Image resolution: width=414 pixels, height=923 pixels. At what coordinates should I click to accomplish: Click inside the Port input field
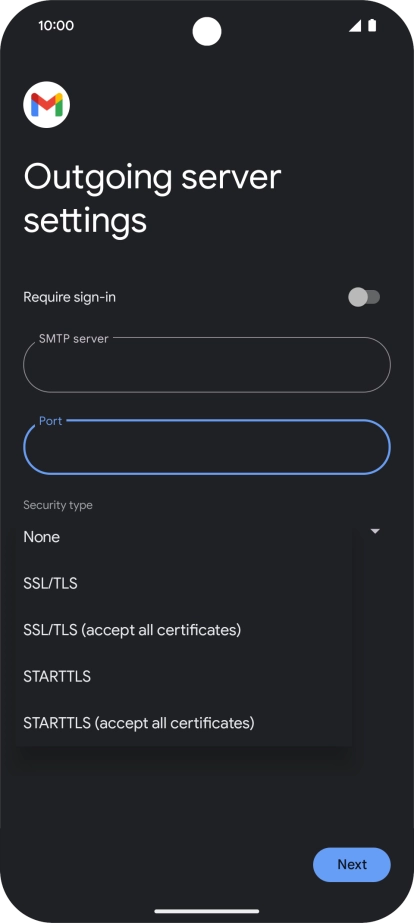pos(207,447)
